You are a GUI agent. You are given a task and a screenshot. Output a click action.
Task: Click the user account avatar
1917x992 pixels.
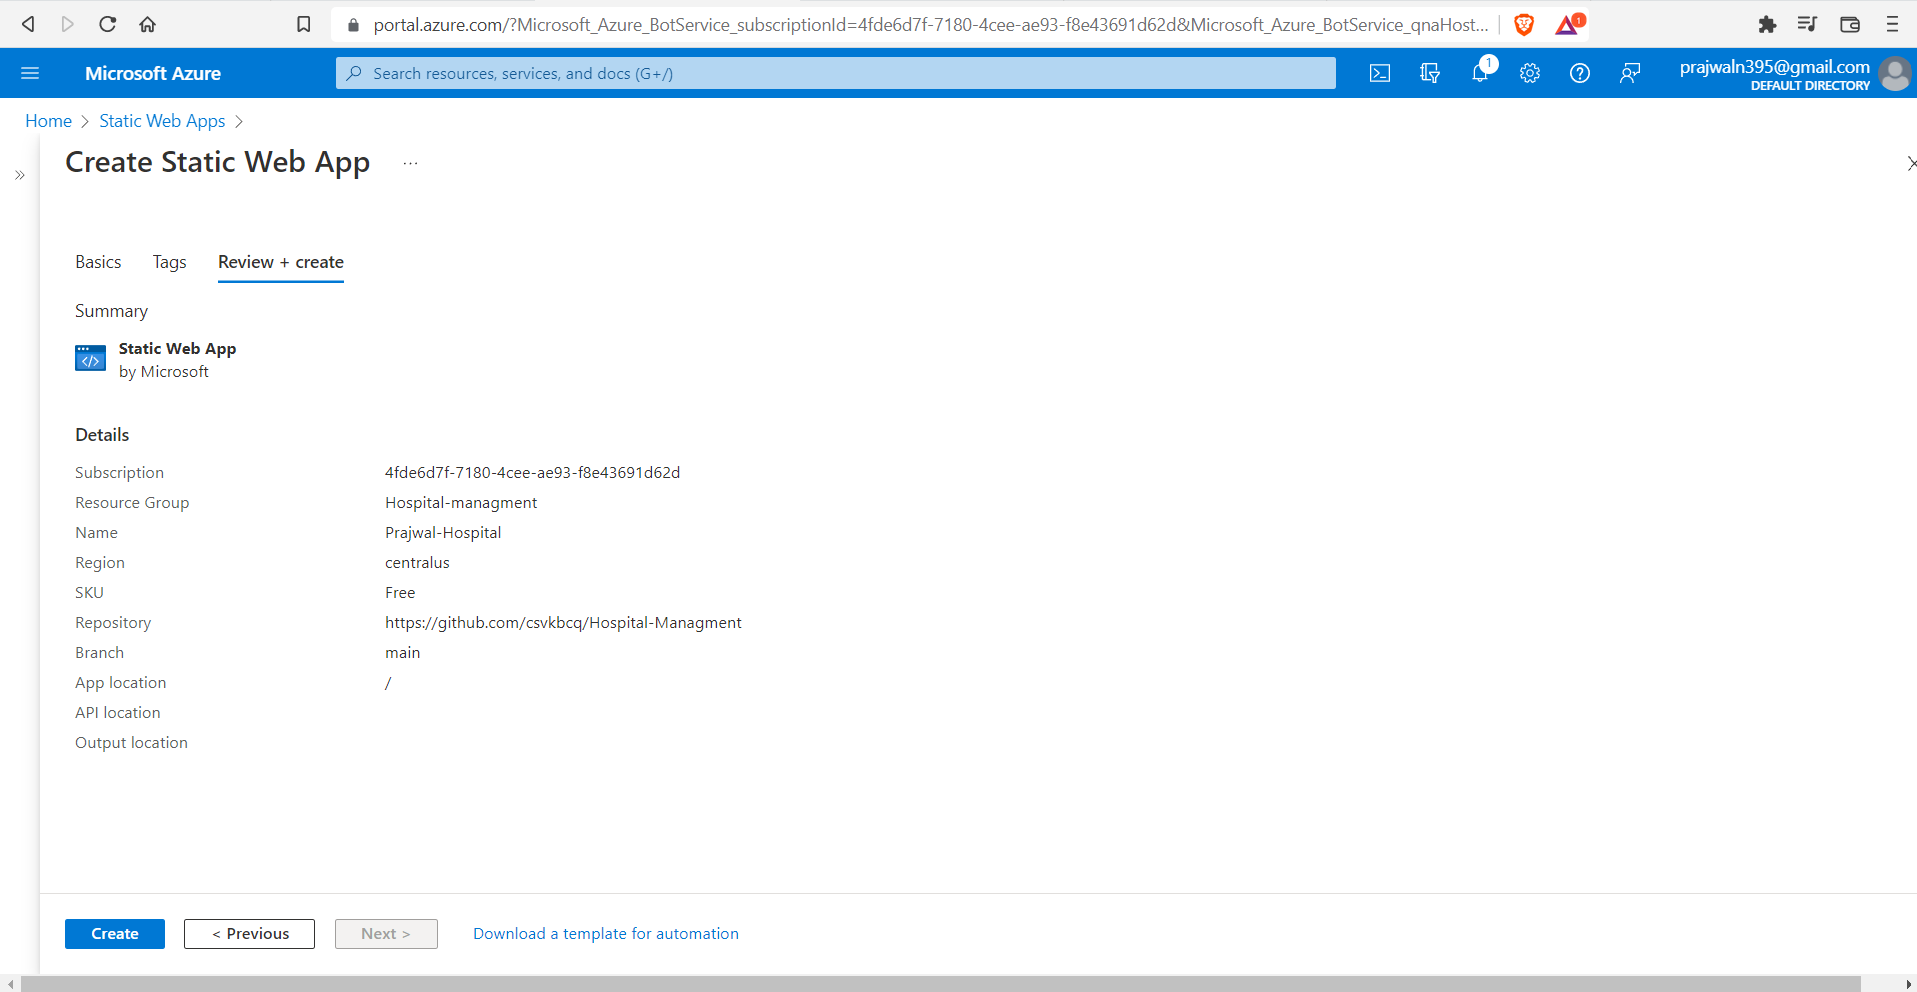[x=1896, y=73]
